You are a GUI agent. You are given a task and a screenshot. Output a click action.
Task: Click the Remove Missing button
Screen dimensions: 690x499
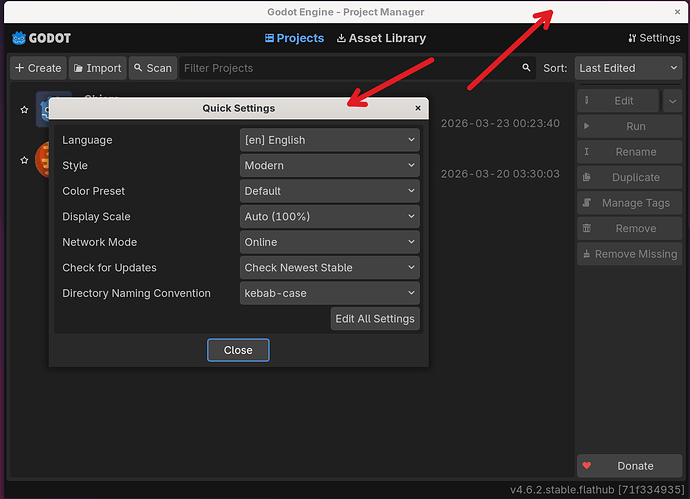tap(630, 254)
